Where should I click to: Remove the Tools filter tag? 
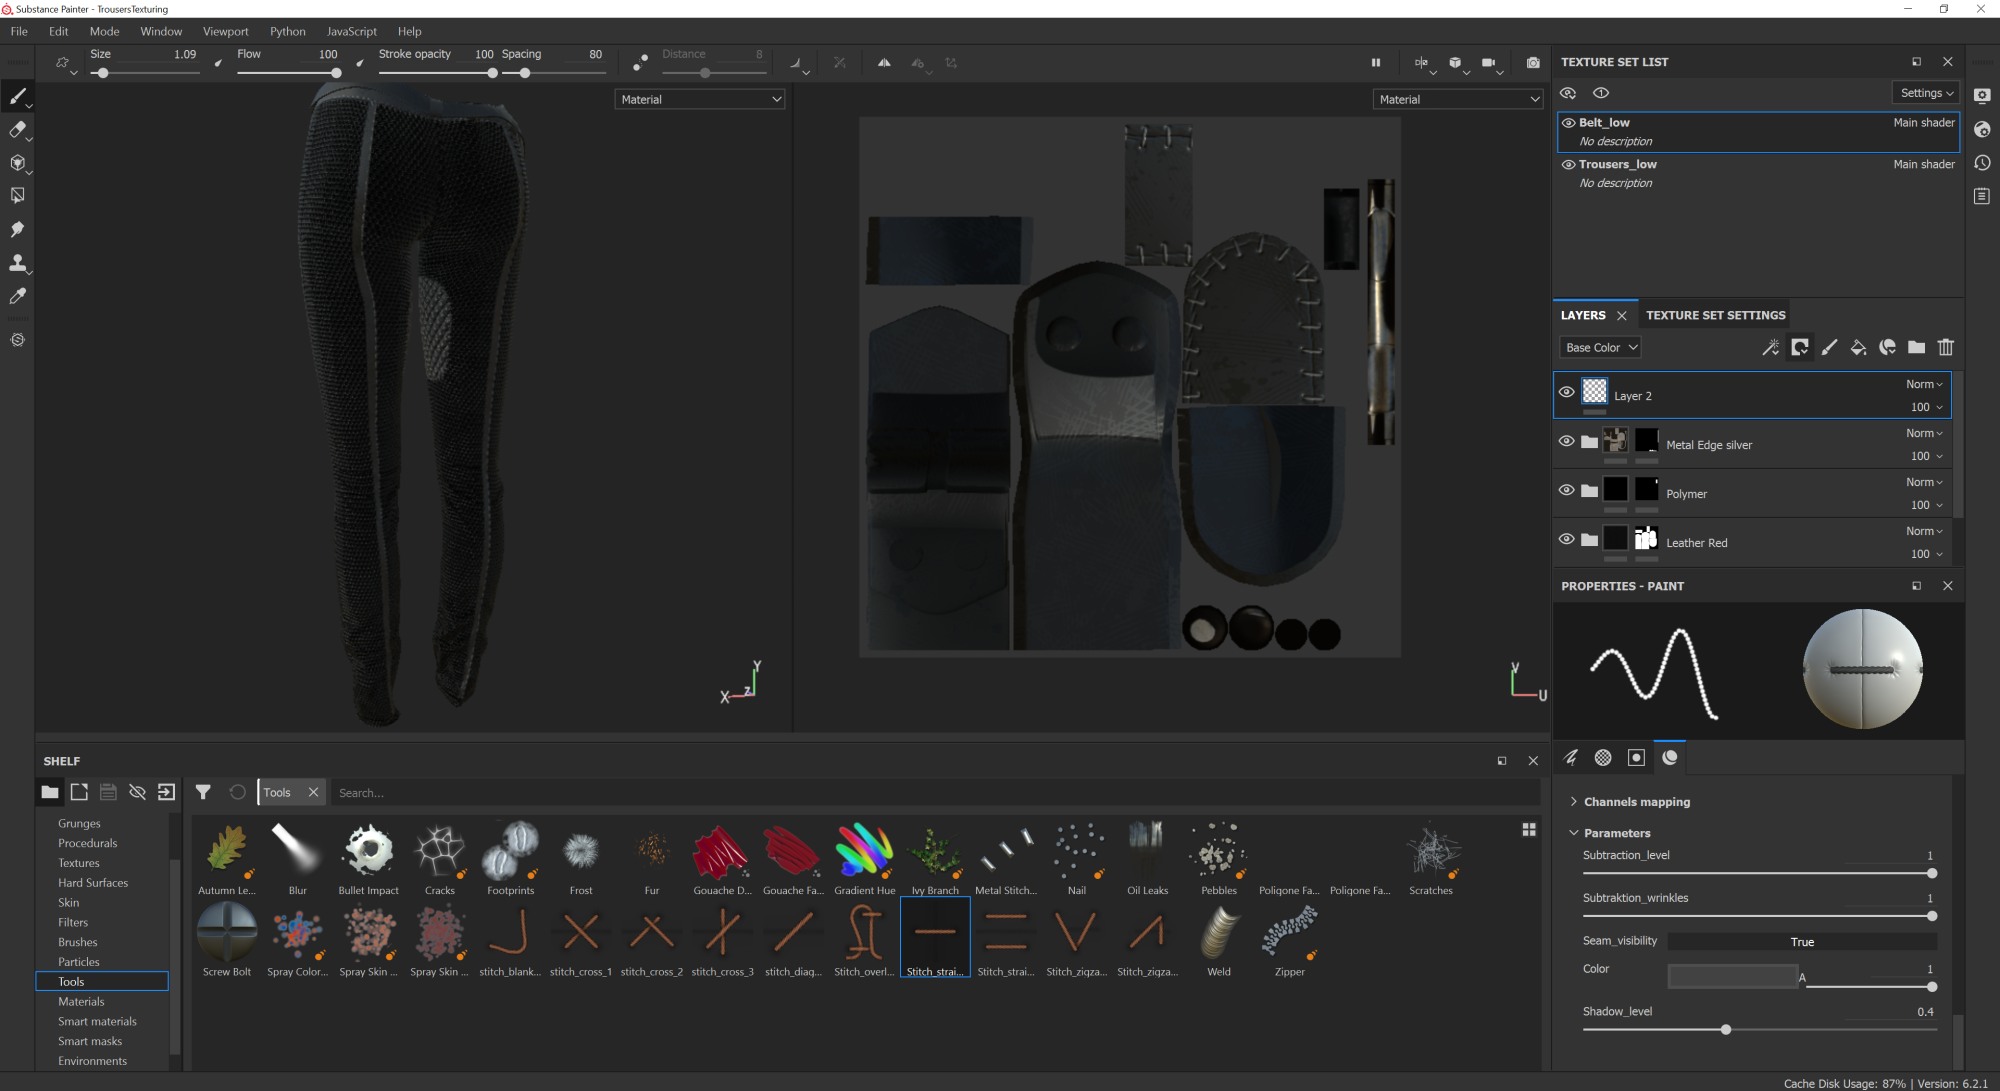point(313,792)
